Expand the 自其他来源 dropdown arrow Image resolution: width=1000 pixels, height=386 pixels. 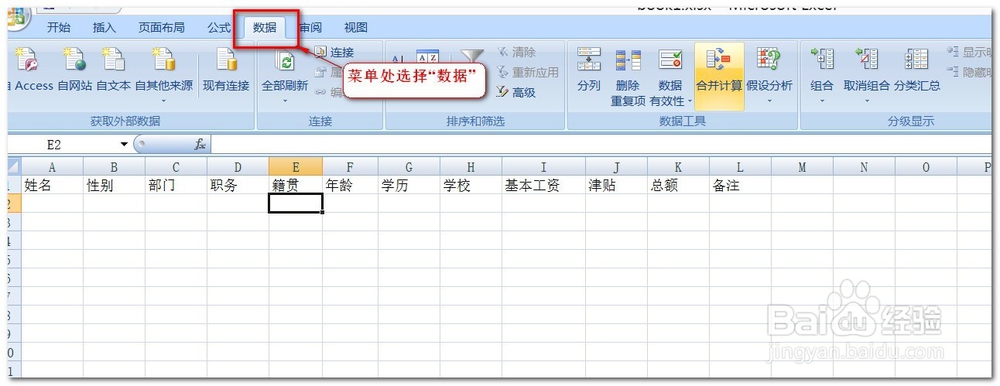(164, 101)
